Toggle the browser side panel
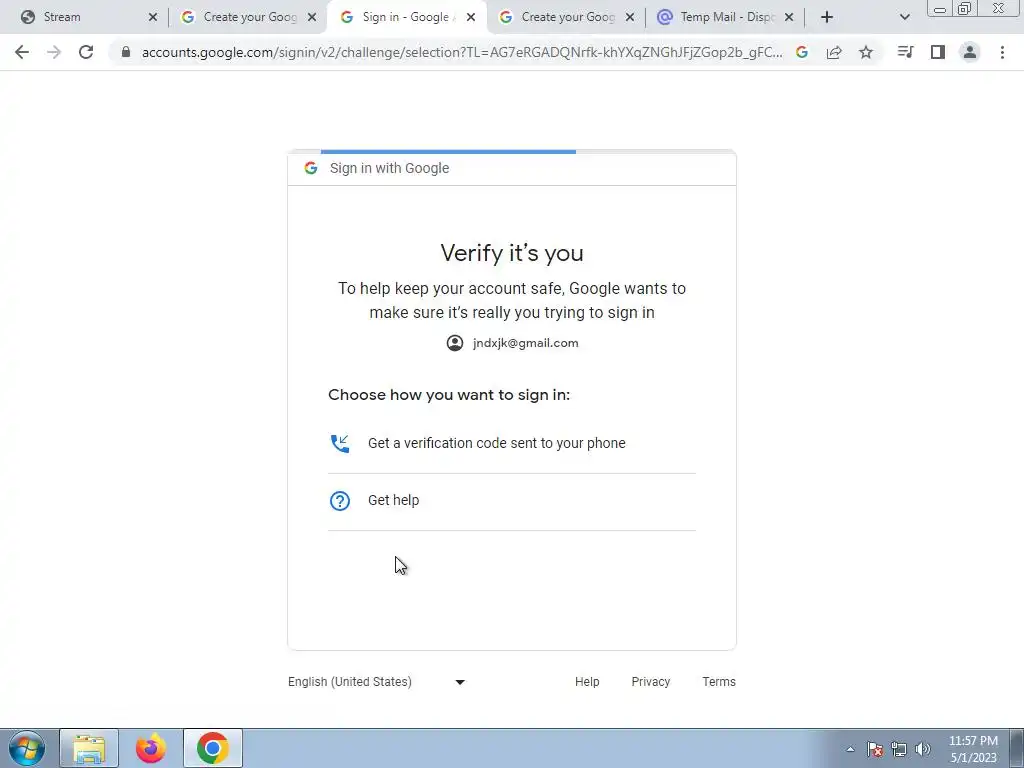Image resolution: width=1024 pixels, height=768 pixels. pyautogui.click(x=938, y=52)
